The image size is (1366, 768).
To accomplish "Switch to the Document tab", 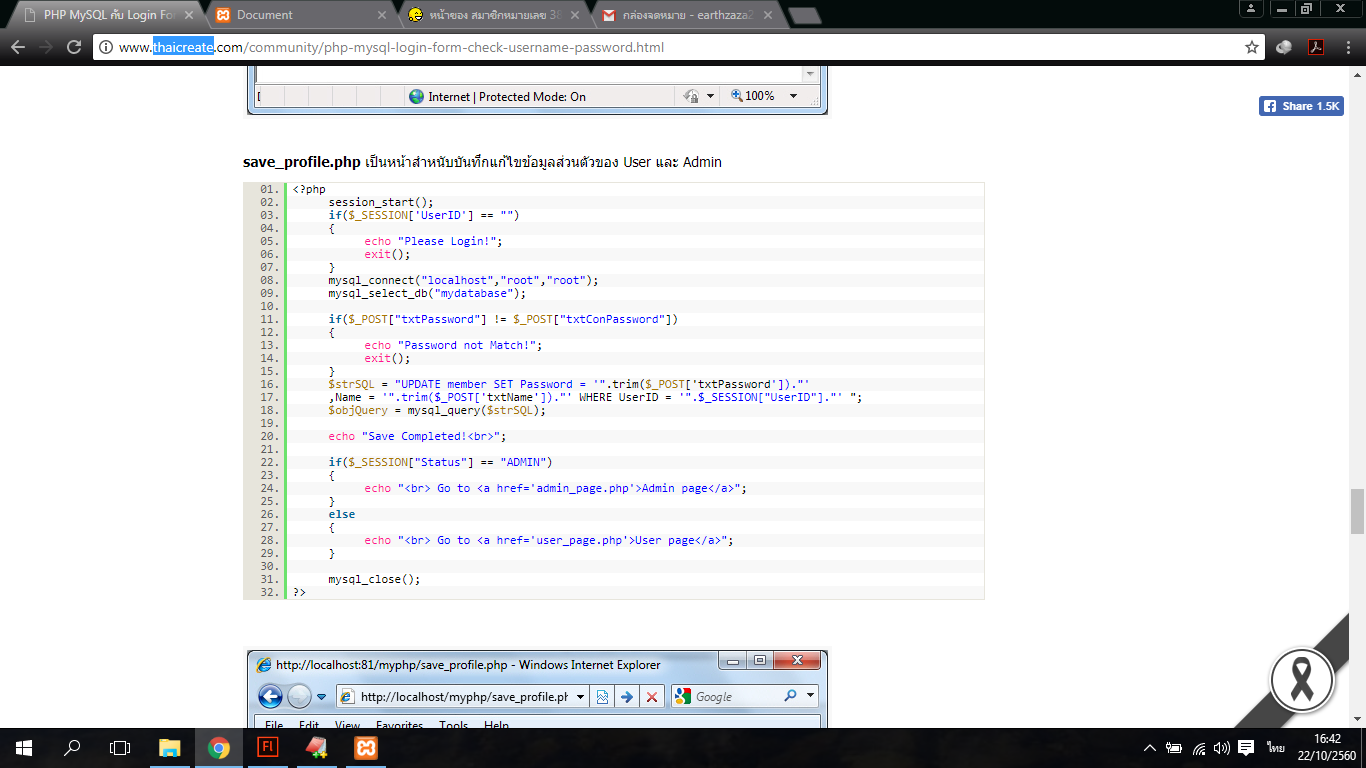I will click(x=300, y=15).
